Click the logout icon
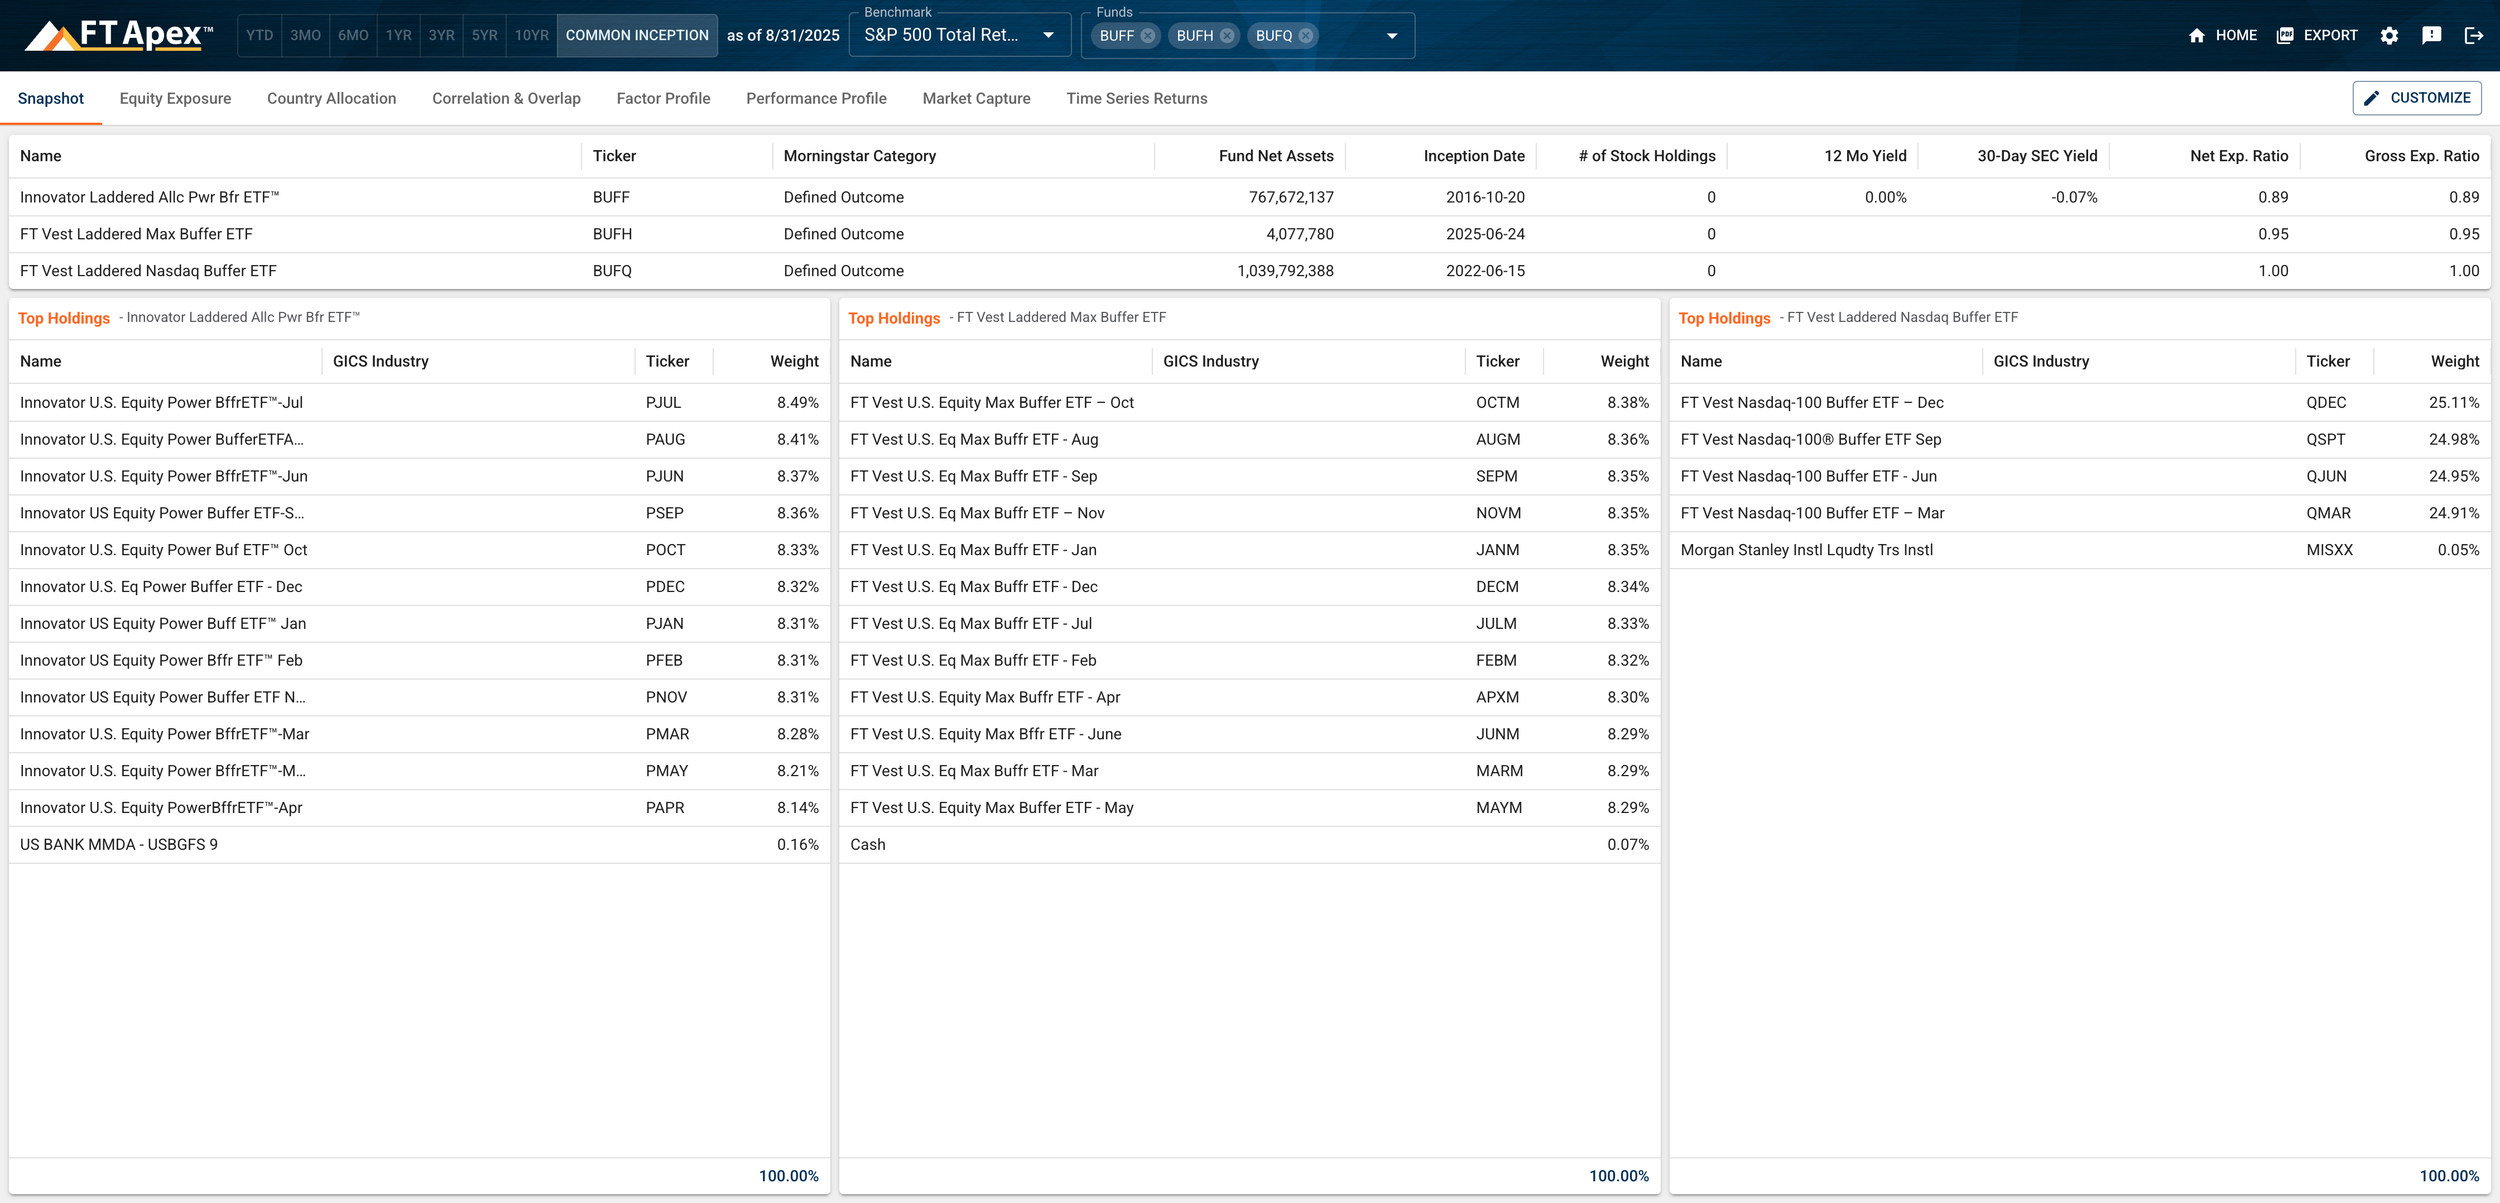Image resolution: width=2500 pixels, height=1203 pixels. click(x=2474, y=36)
